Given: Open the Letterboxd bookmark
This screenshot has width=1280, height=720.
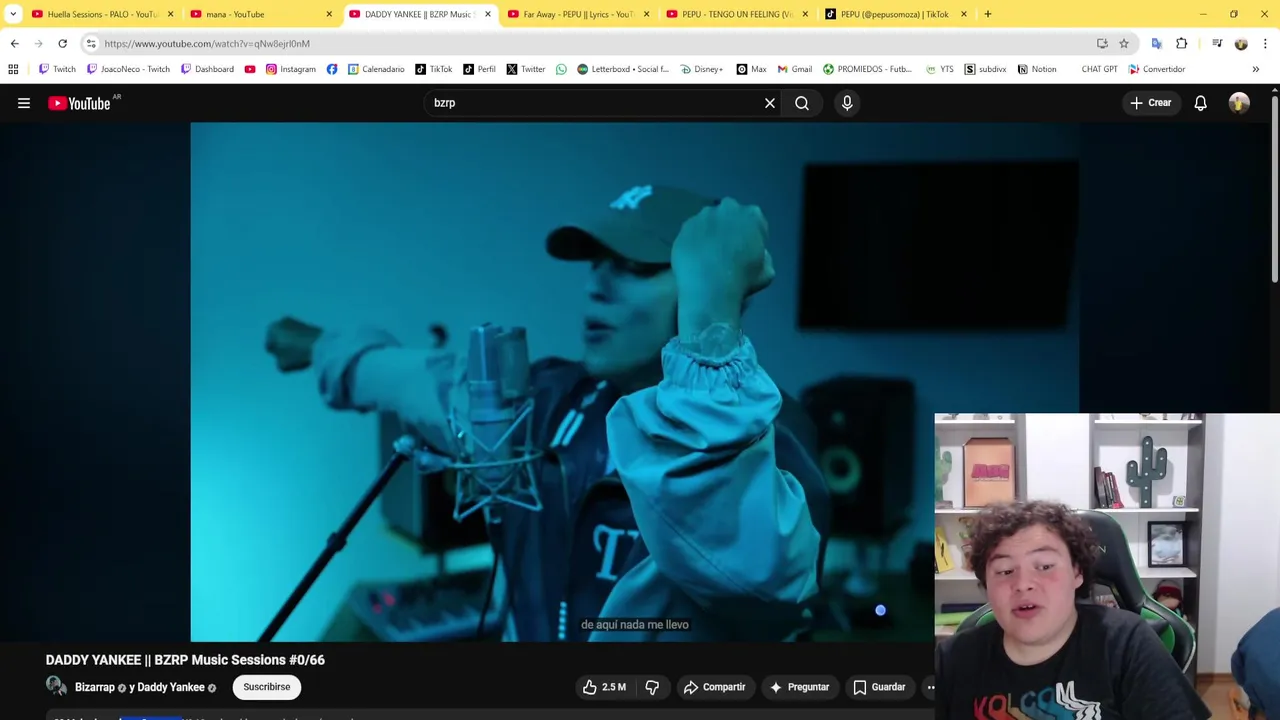Looking at the screenshot, I should tap(622, 69).
